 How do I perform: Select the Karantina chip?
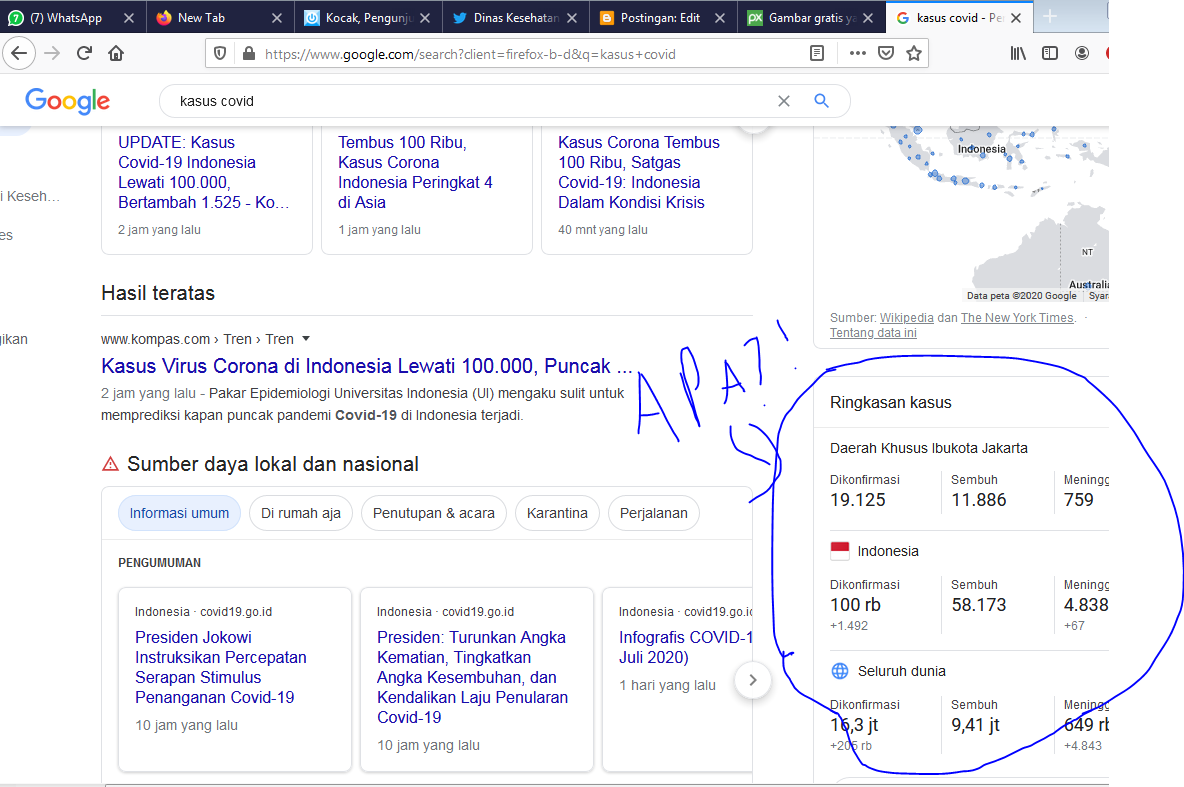557,513
